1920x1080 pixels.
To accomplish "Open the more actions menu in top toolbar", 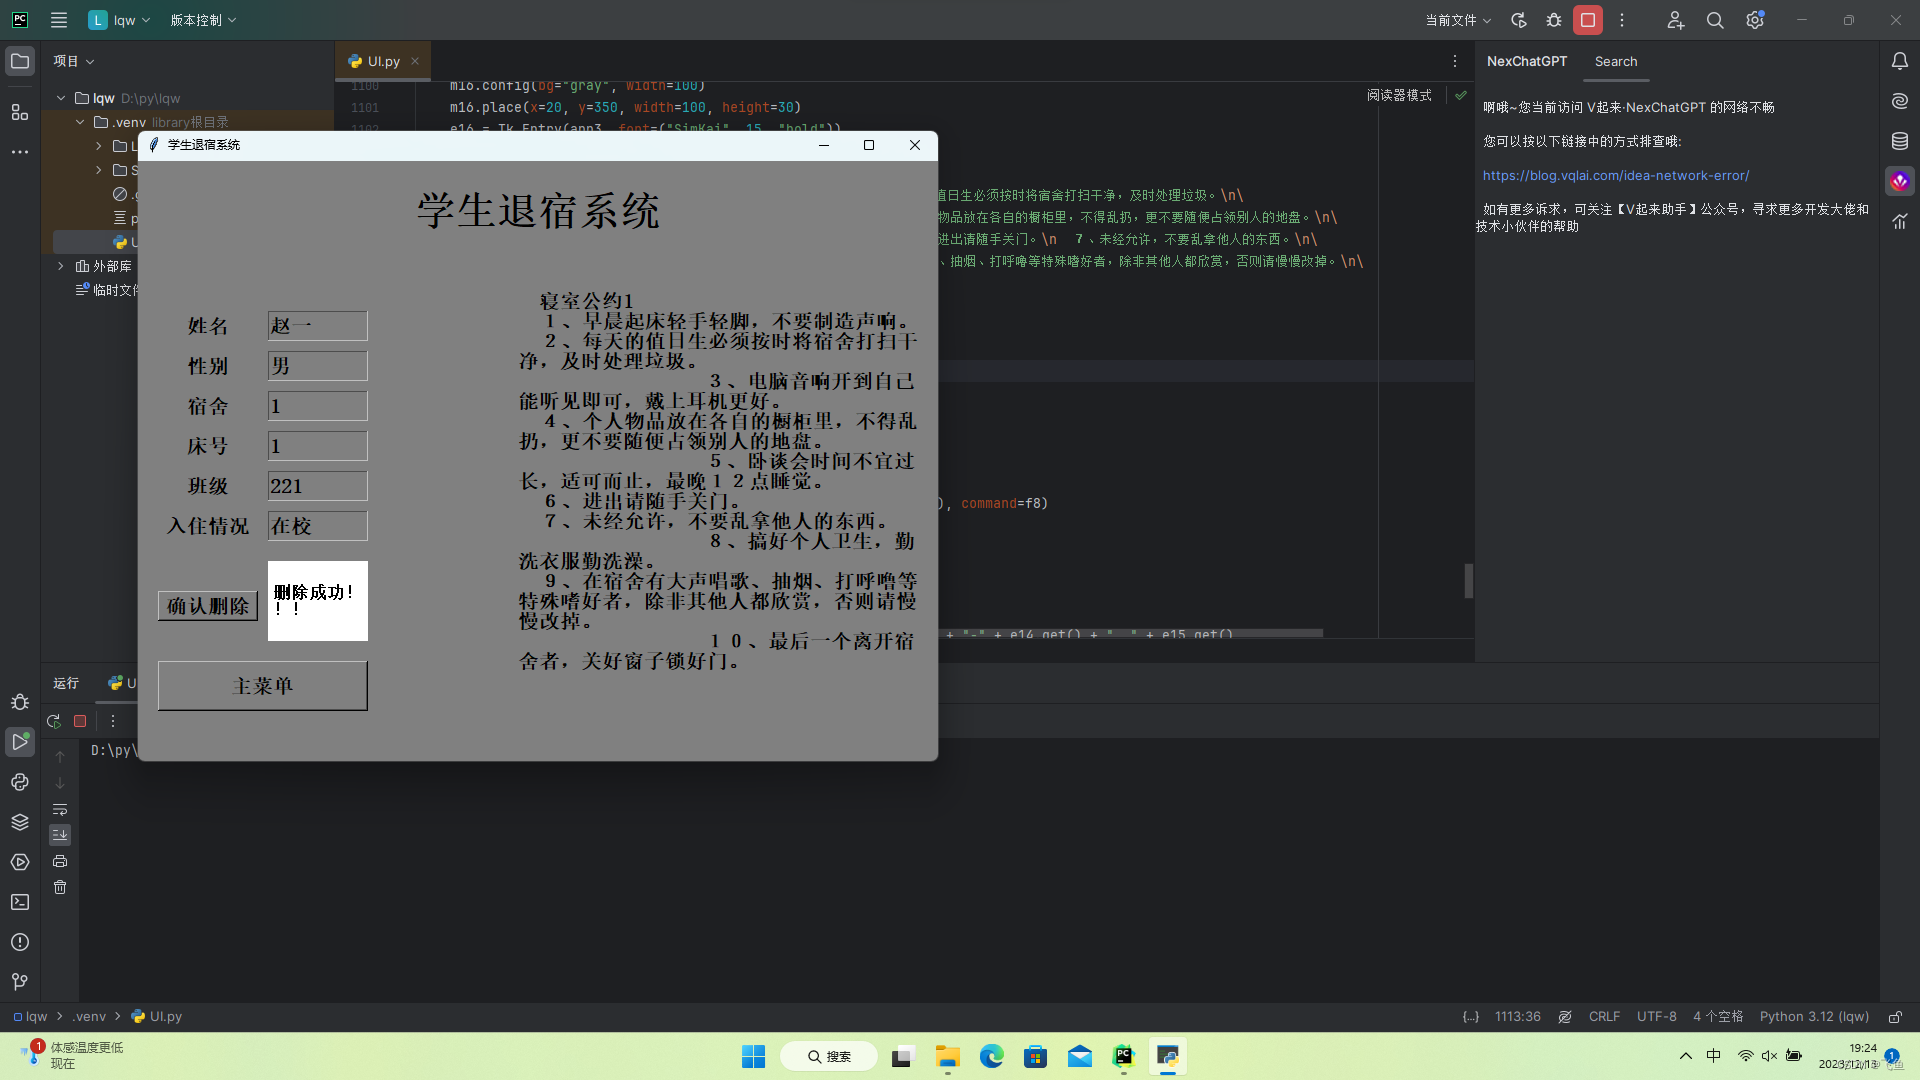I will [x=1622, y=20].
